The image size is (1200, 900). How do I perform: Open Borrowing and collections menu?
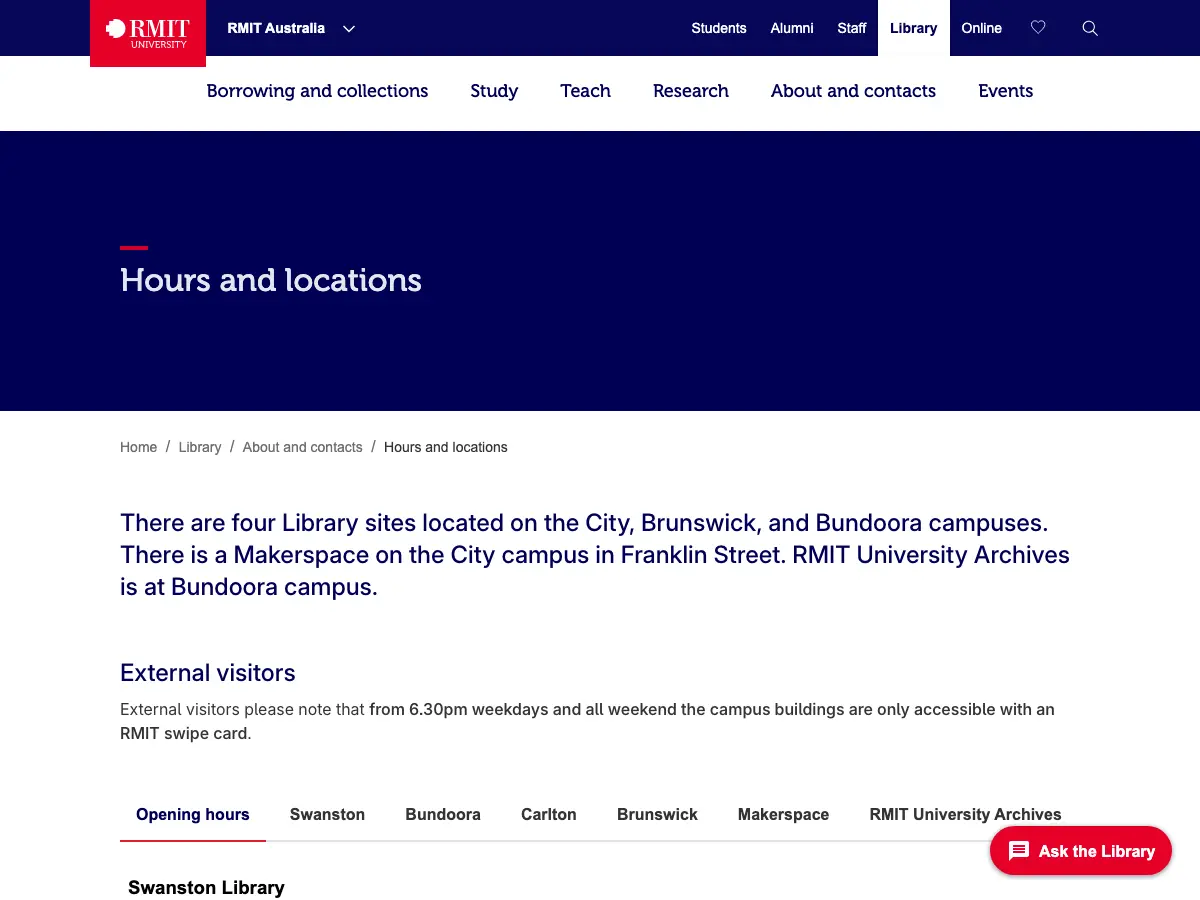pyautogui.click(x=317, y=91)
